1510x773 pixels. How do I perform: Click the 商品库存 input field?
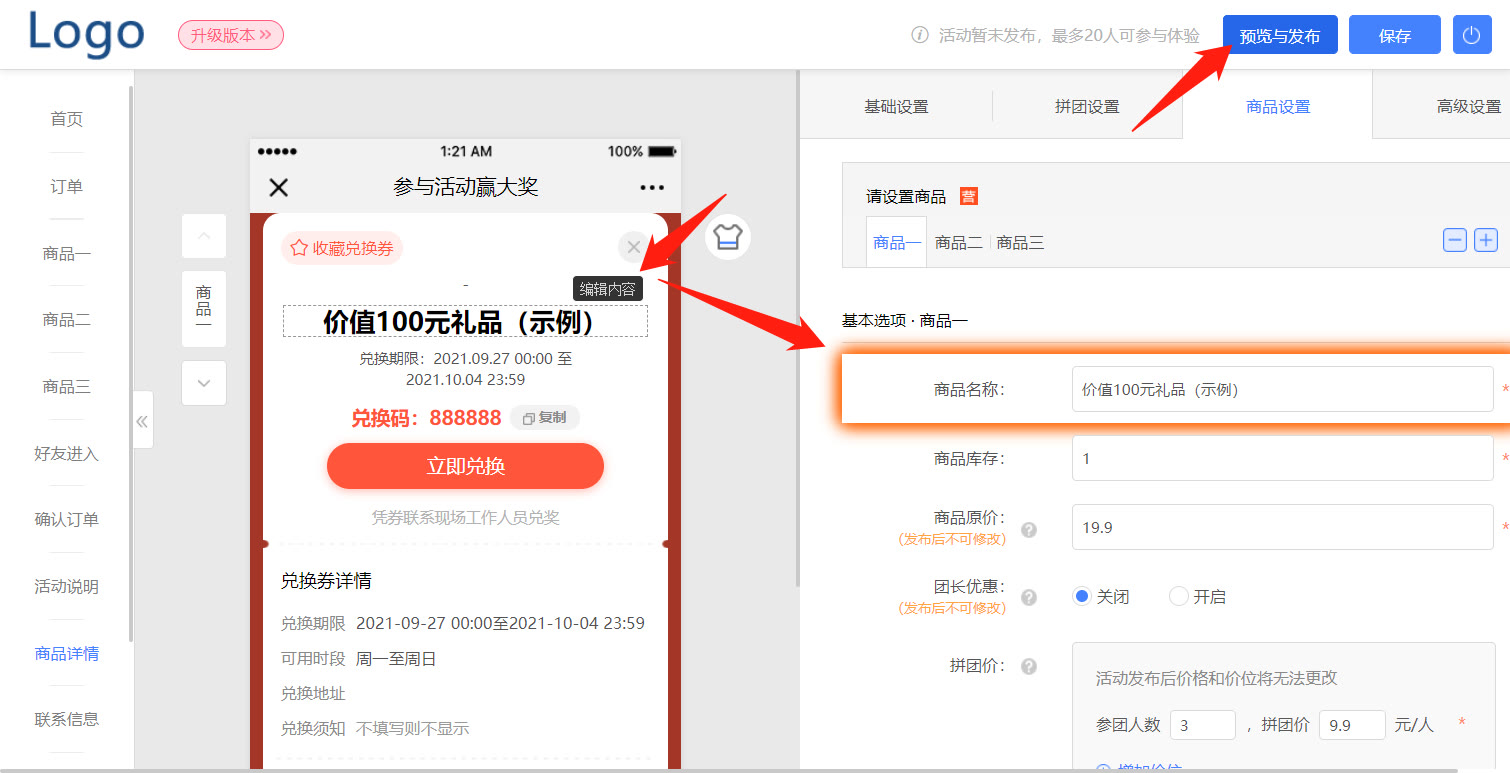(x=1282, y=458)
